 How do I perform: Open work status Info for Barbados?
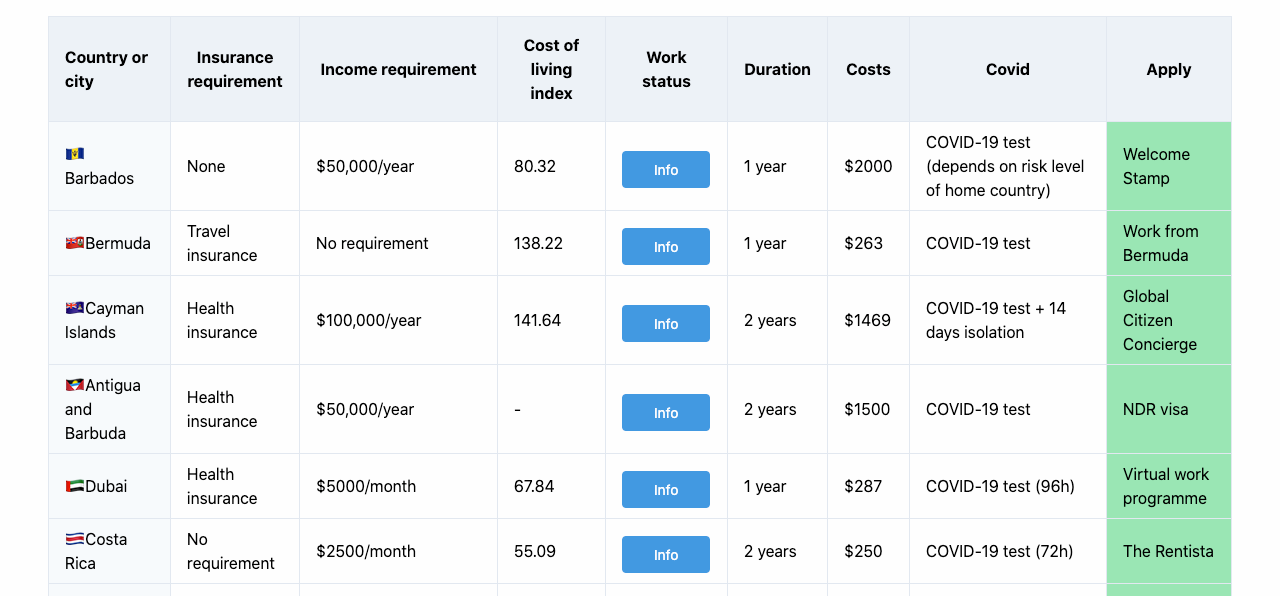pyautogui.click(x=666, y=170)
